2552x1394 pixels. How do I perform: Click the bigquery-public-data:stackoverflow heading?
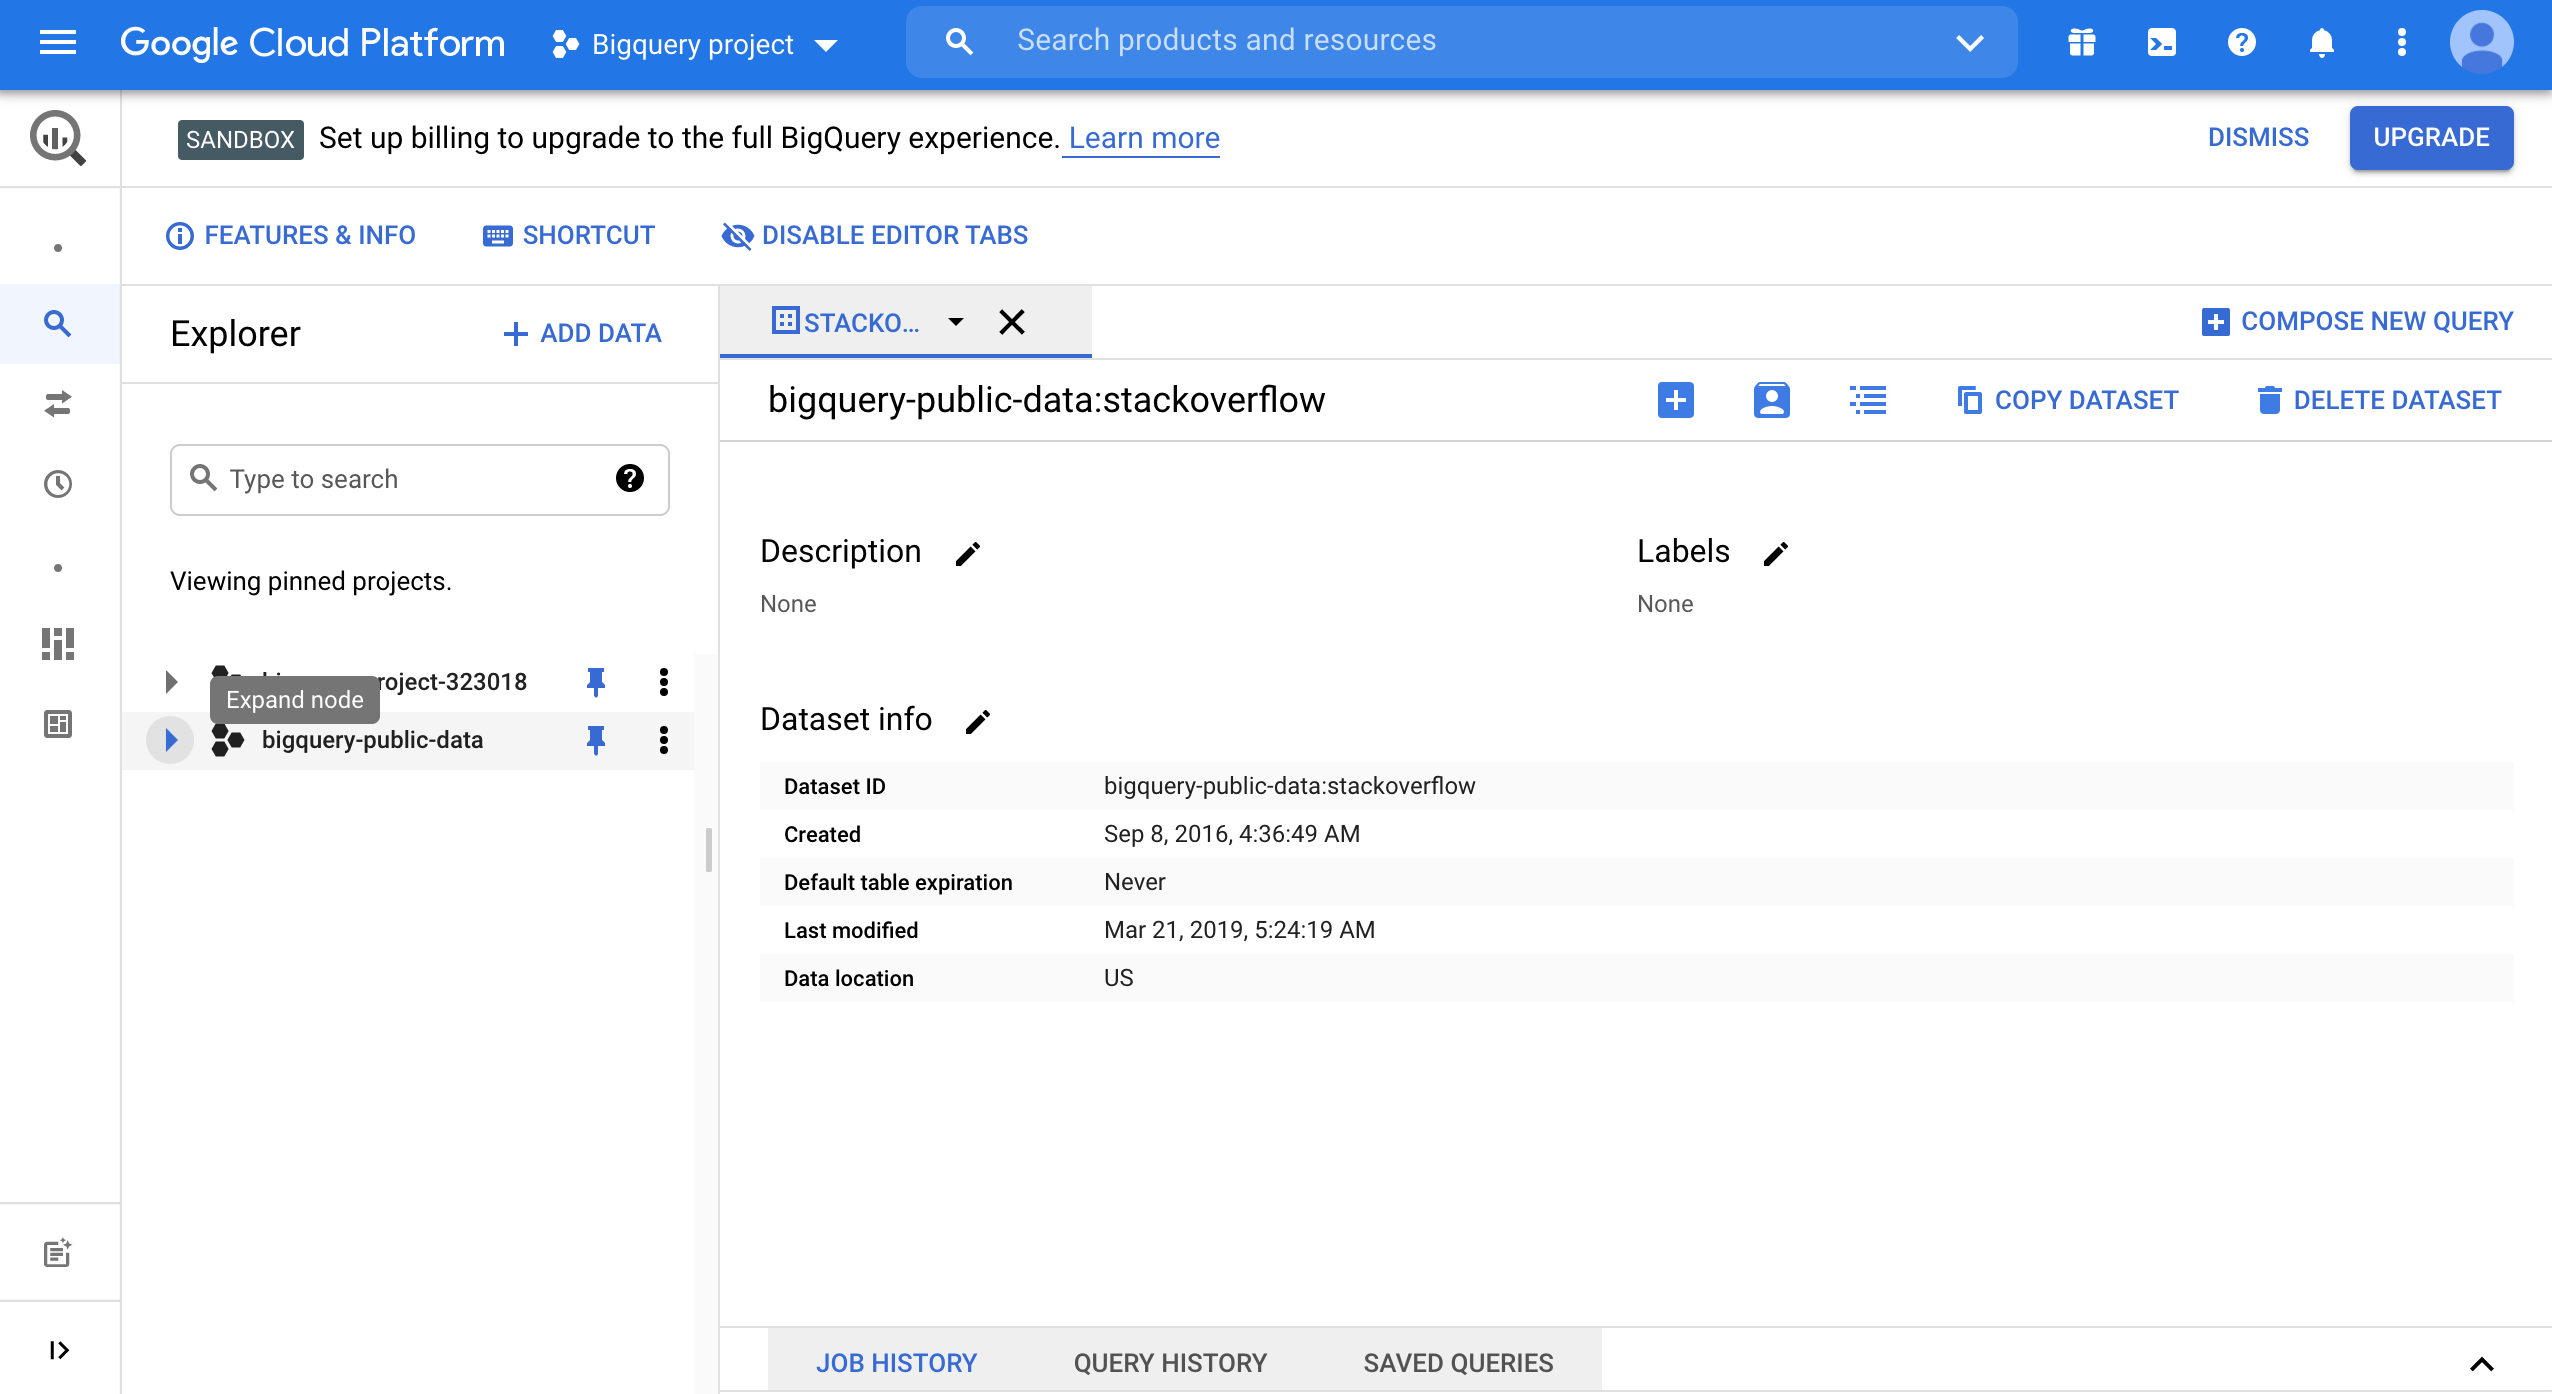tap(1046, 400)
